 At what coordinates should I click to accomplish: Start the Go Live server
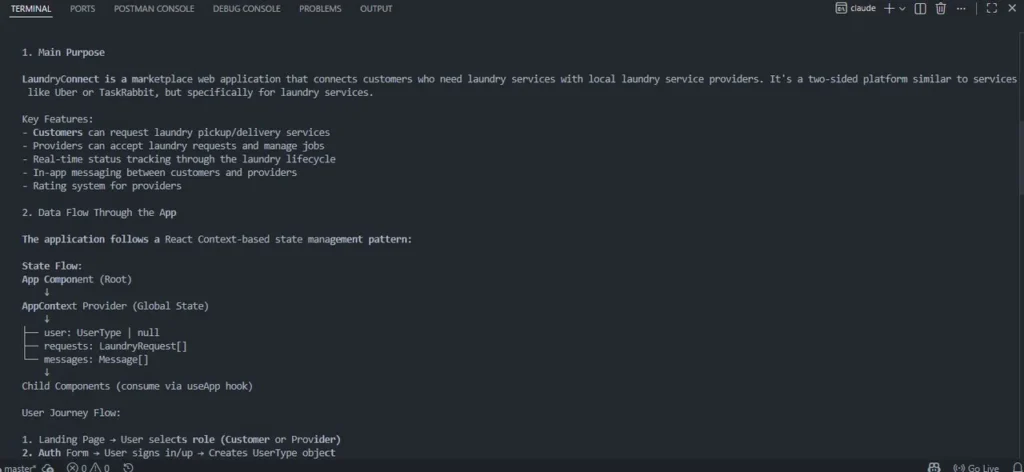point(976,467)
